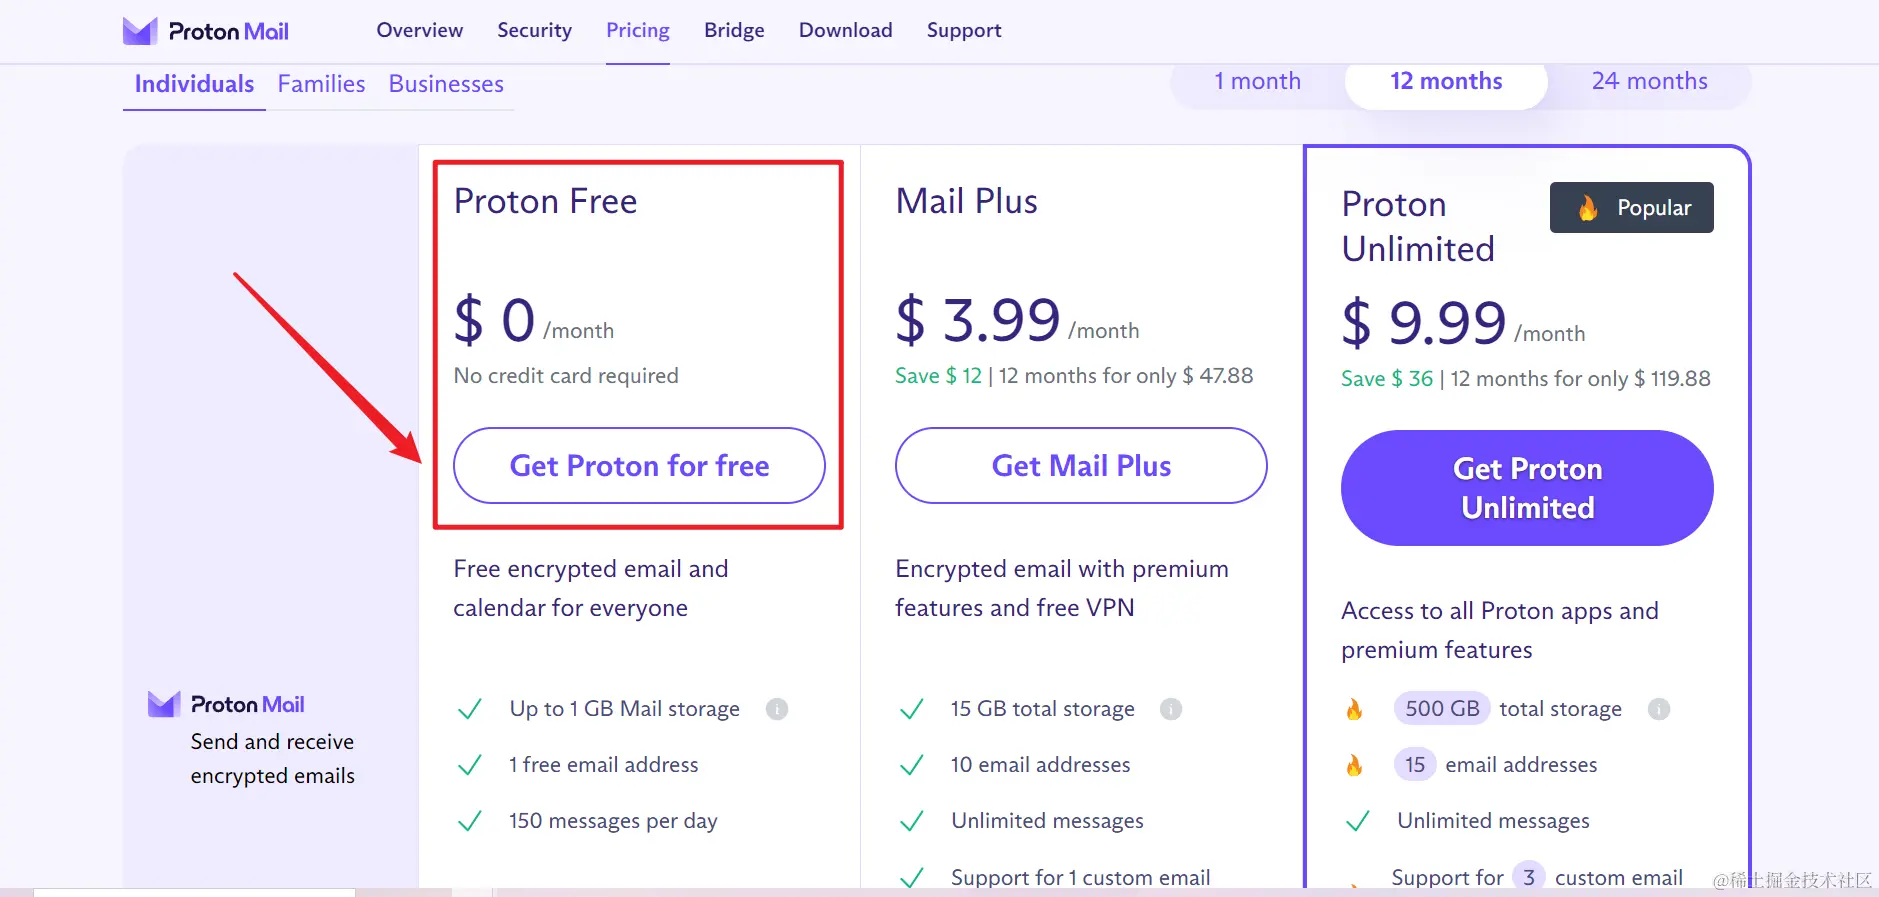
Task: Click flame icon beside 500 GB storage
Action: point(1354,709)
